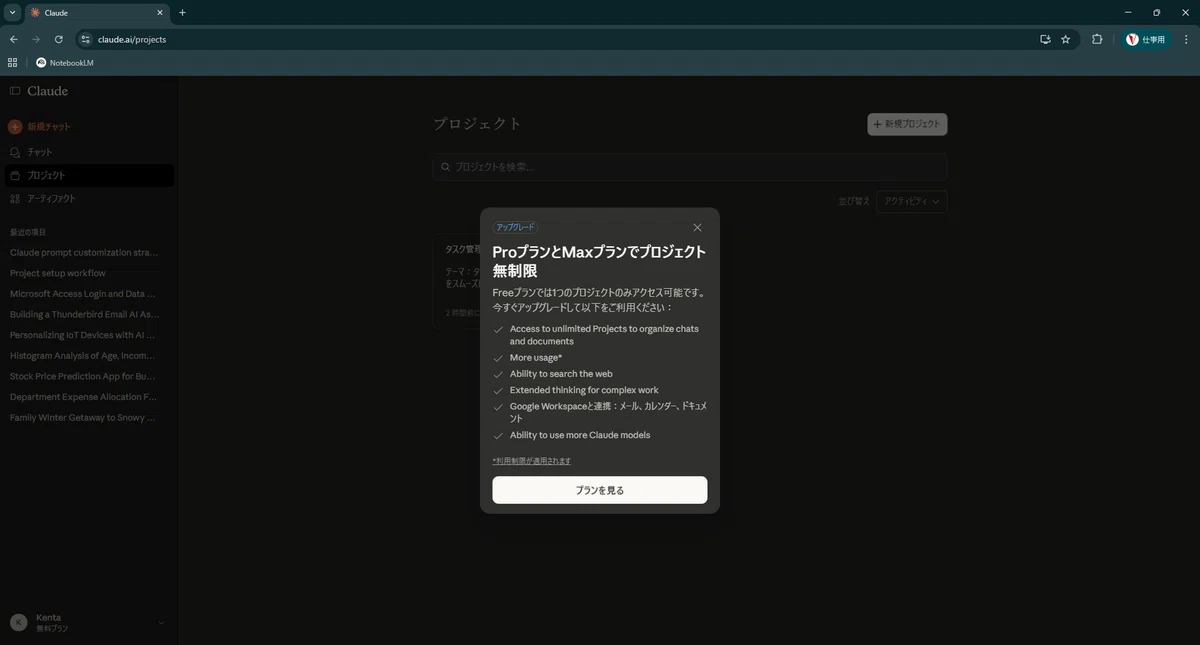Go back with the browser back arrow
The height and width of the screenshot is (645, 1200).
point(13,39)
